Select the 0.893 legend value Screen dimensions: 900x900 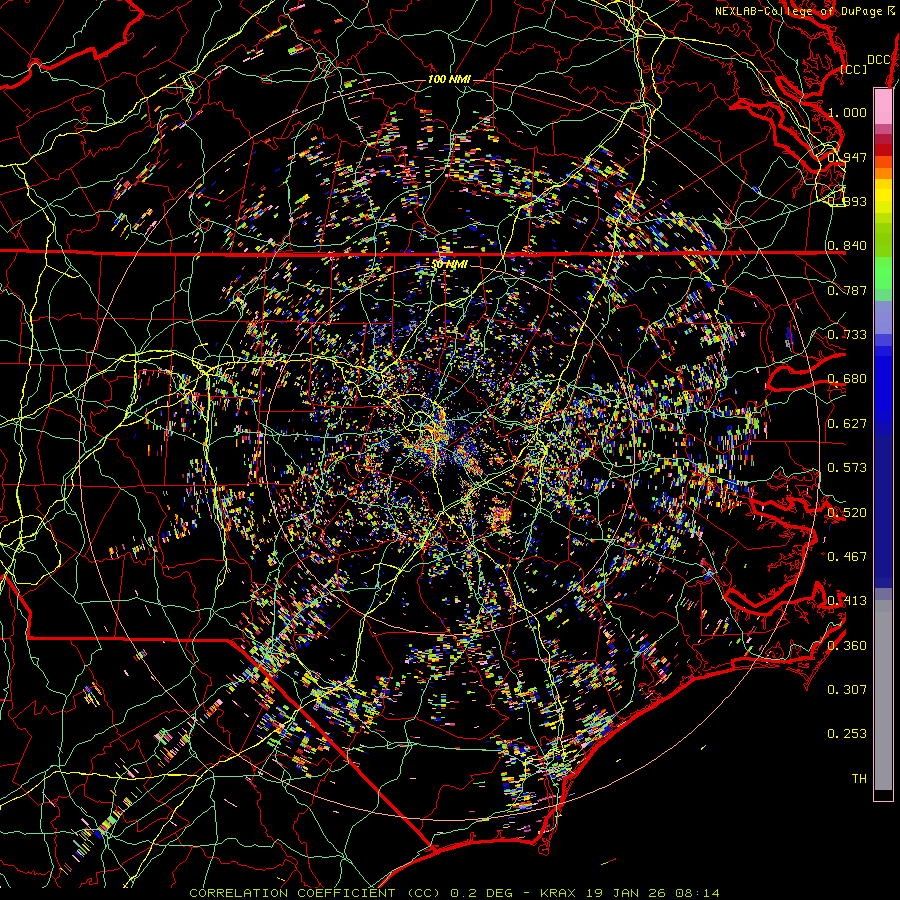pos(847,201)
